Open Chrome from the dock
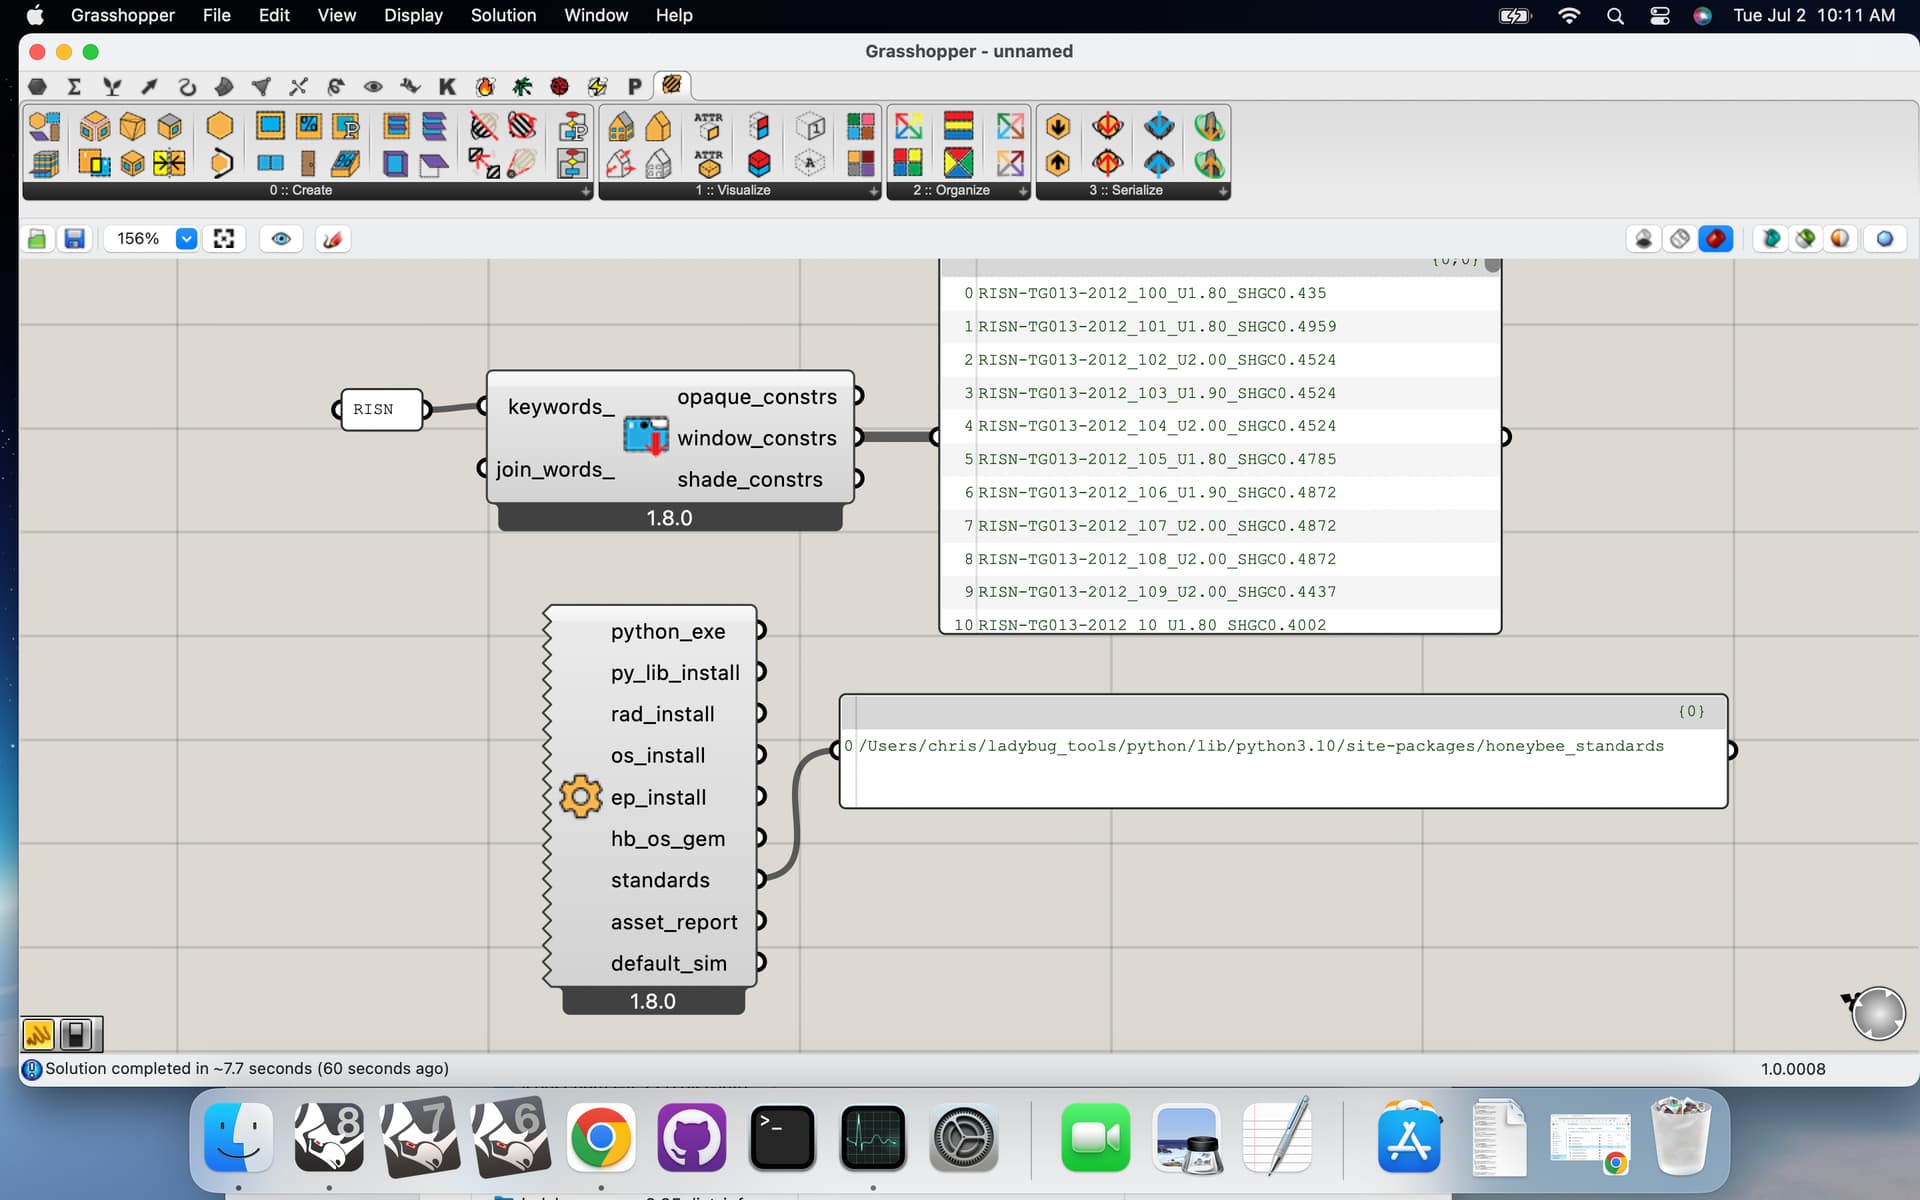Screen dimensions: 1920x1200 (x=600, y=1138)
